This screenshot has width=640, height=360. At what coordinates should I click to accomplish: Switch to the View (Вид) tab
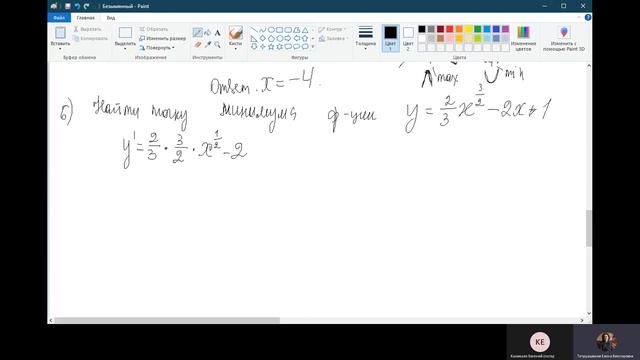pos(111,18)
